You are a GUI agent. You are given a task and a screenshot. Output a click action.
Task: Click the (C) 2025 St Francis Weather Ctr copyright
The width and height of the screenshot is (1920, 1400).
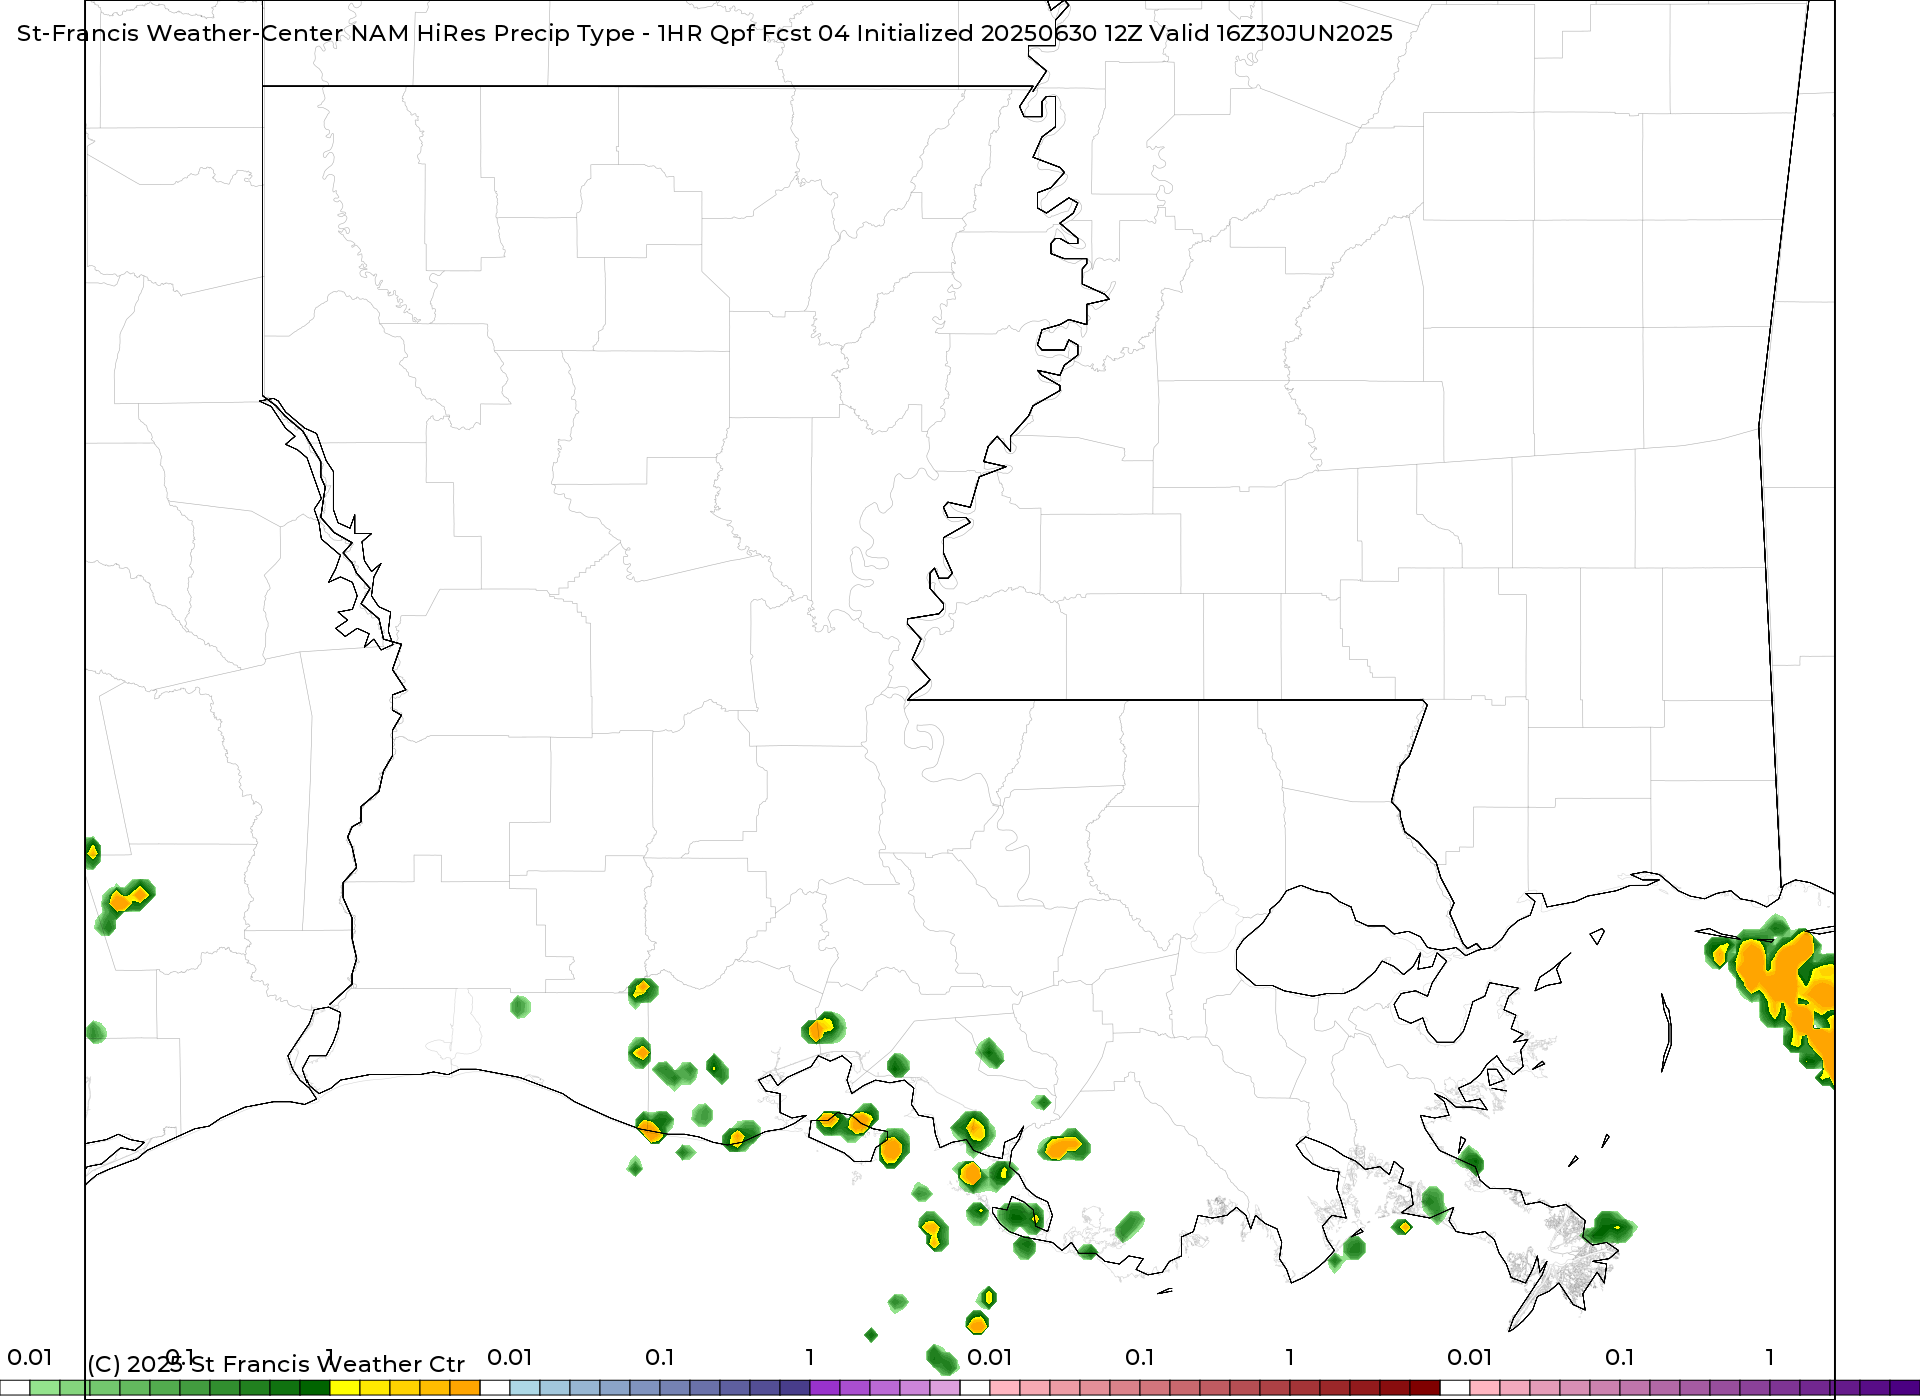[x=276, y=1364]
